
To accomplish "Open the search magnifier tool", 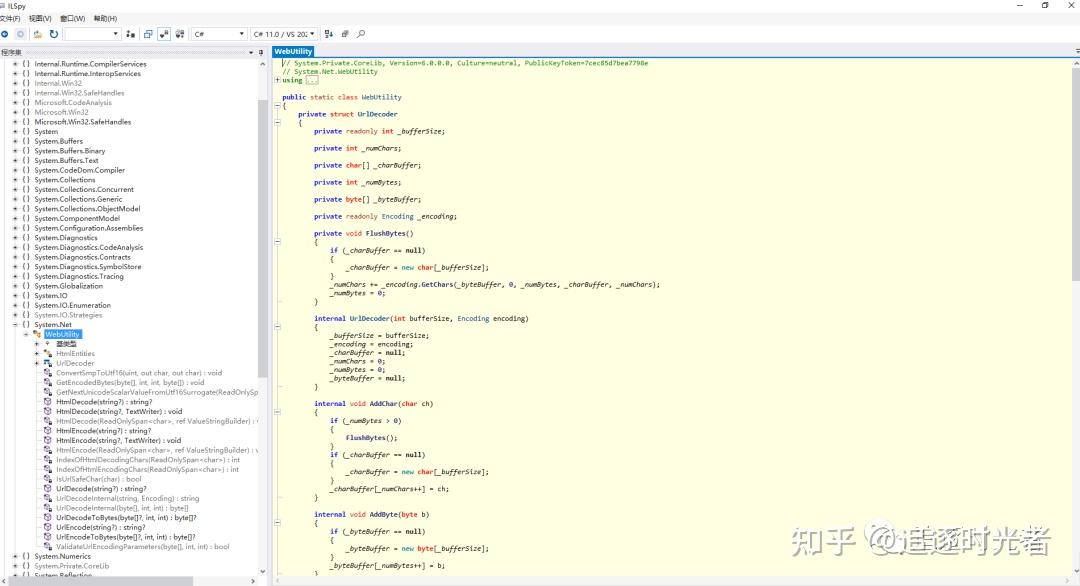I will point(361,34).
